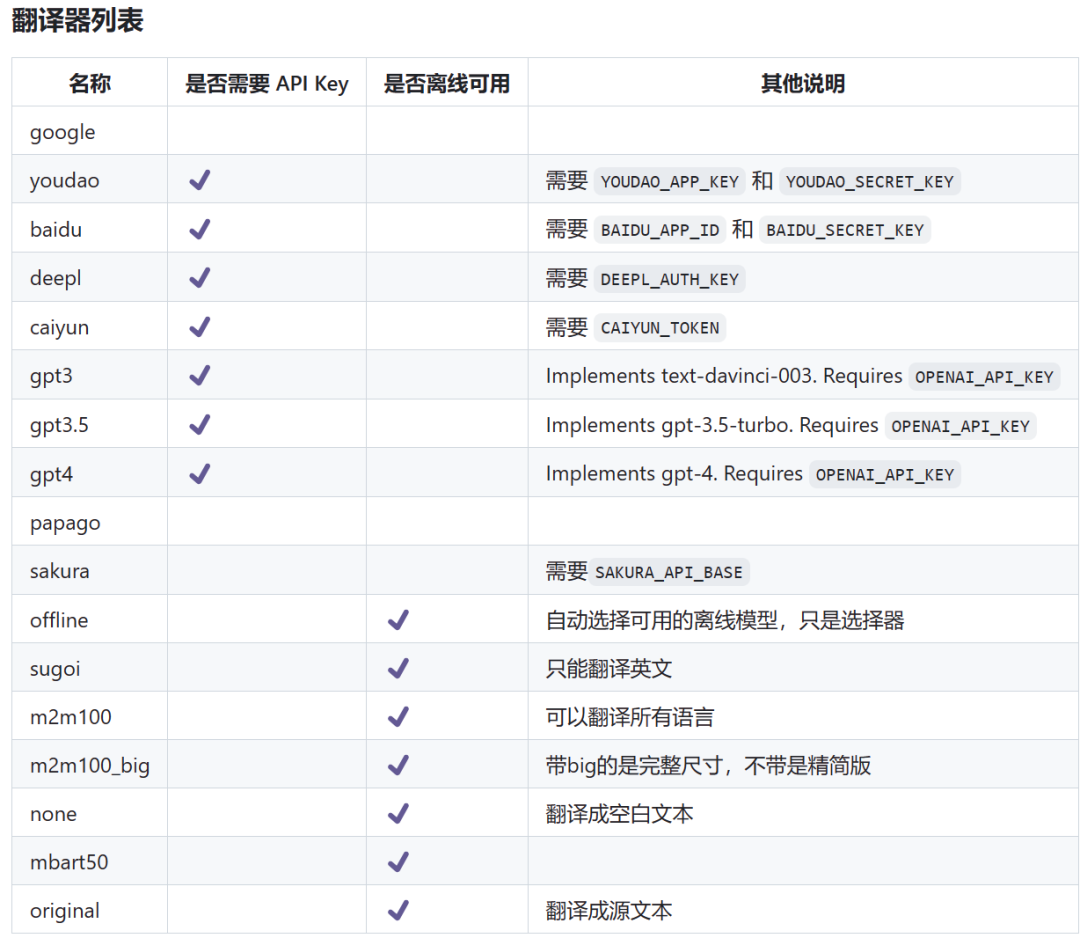1080x938 pixels.
Task: Select the youdao translator name
Action: pos(65,181)
